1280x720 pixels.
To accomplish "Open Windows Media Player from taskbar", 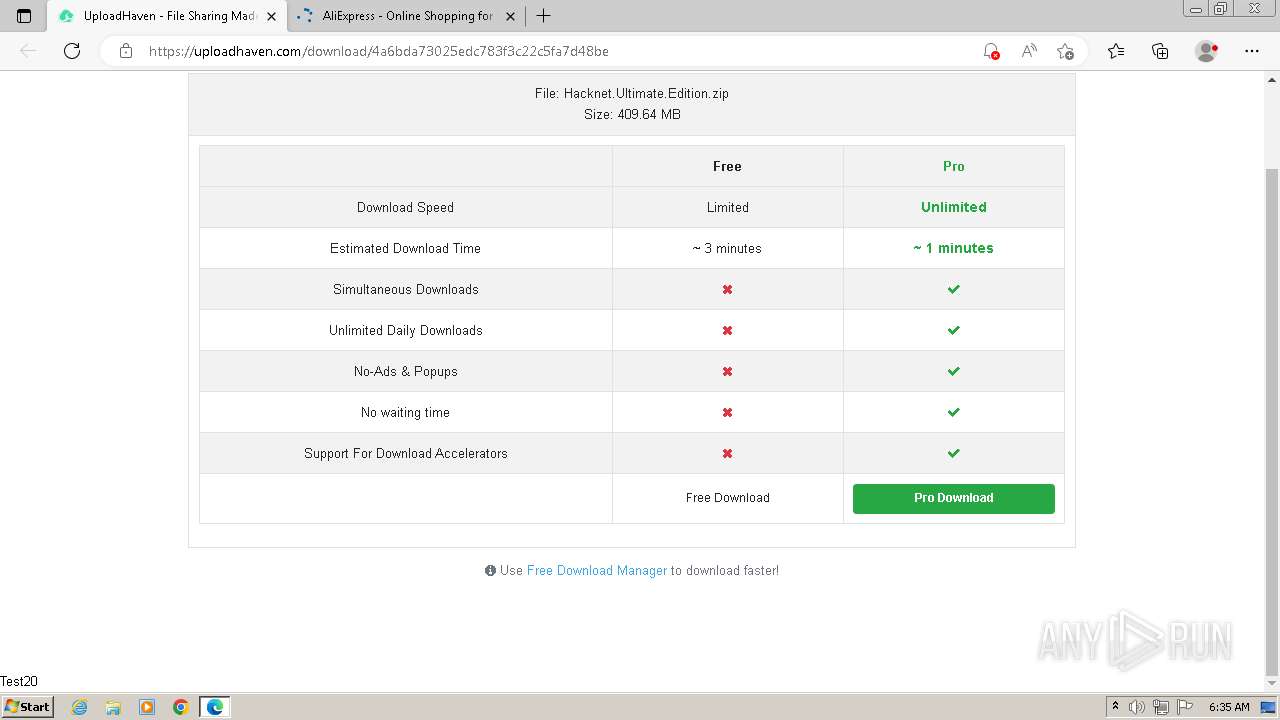I will [x=147, y=707].
